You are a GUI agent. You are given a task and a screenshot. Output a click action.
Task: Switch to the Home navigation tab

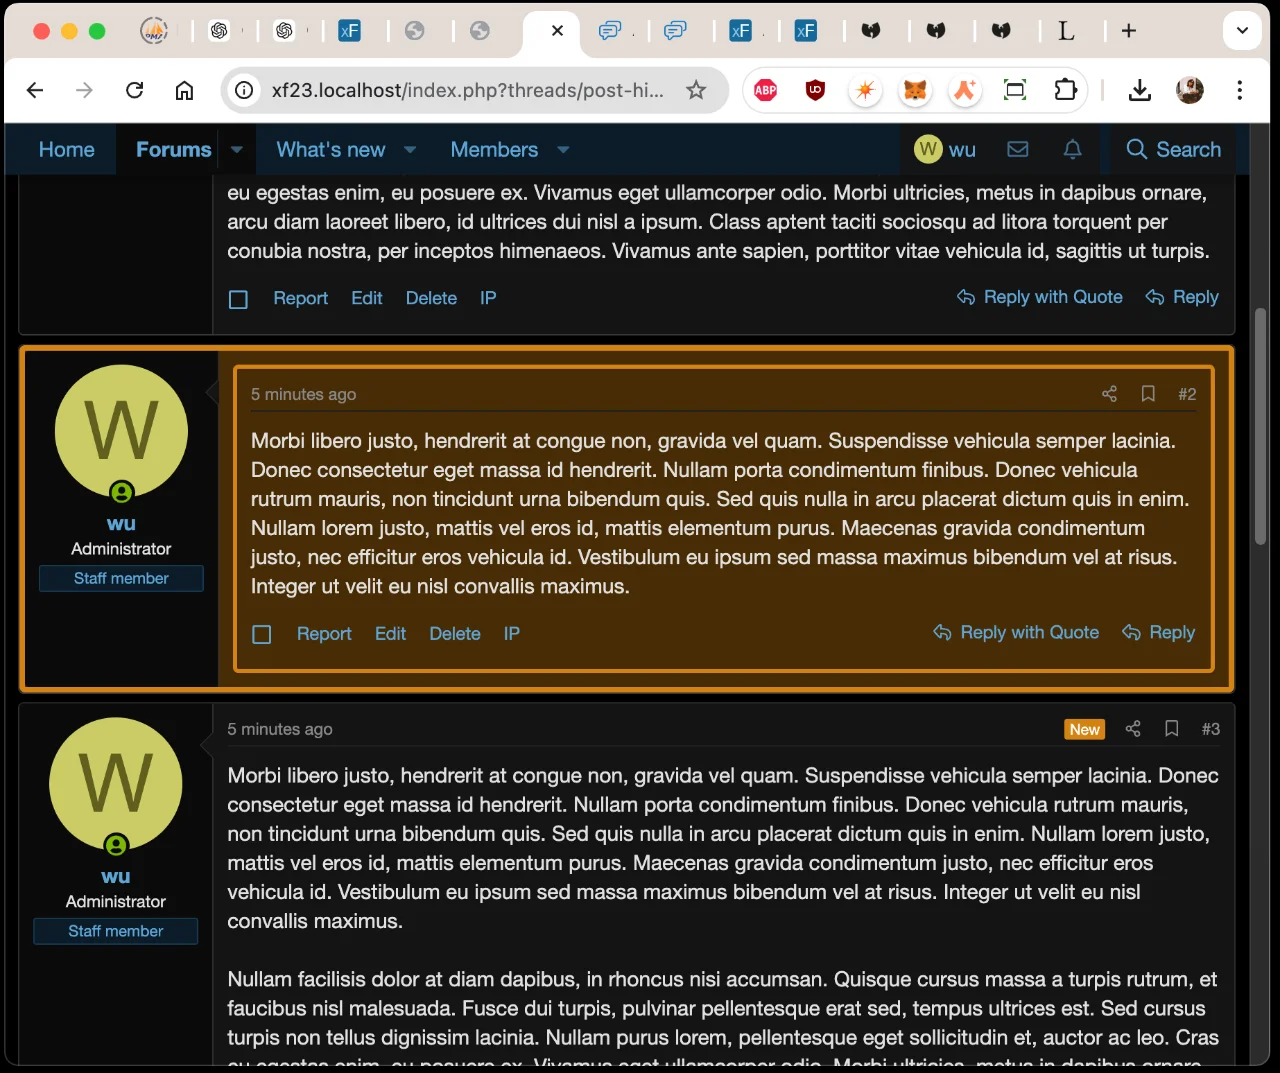(66, 149)
